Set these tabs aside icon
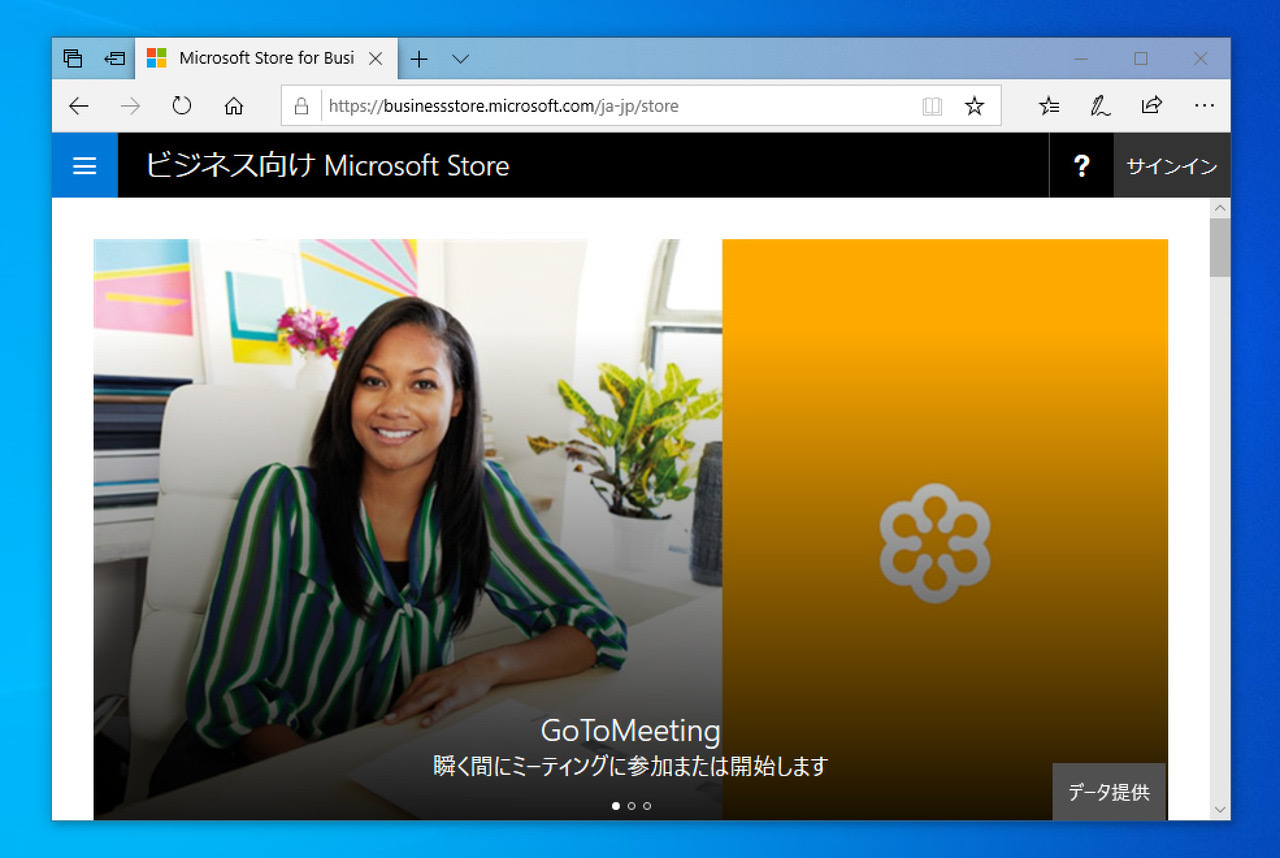 [x=114, y=59]
